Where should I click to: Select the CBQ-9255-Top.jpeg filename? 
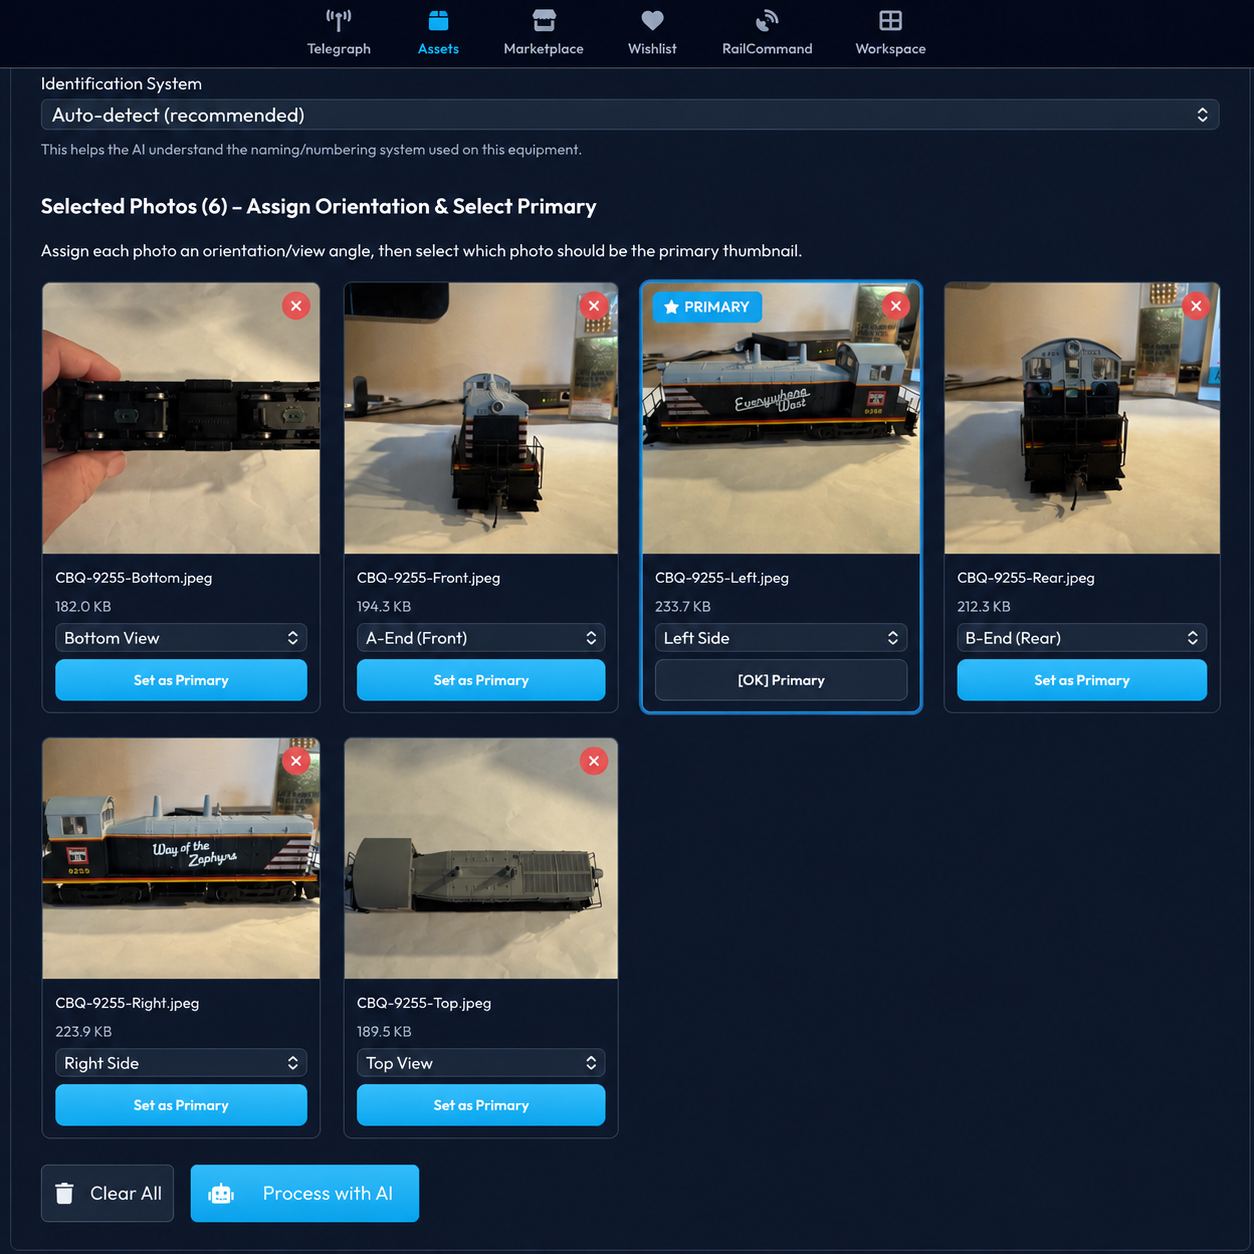coord(424,1003)
